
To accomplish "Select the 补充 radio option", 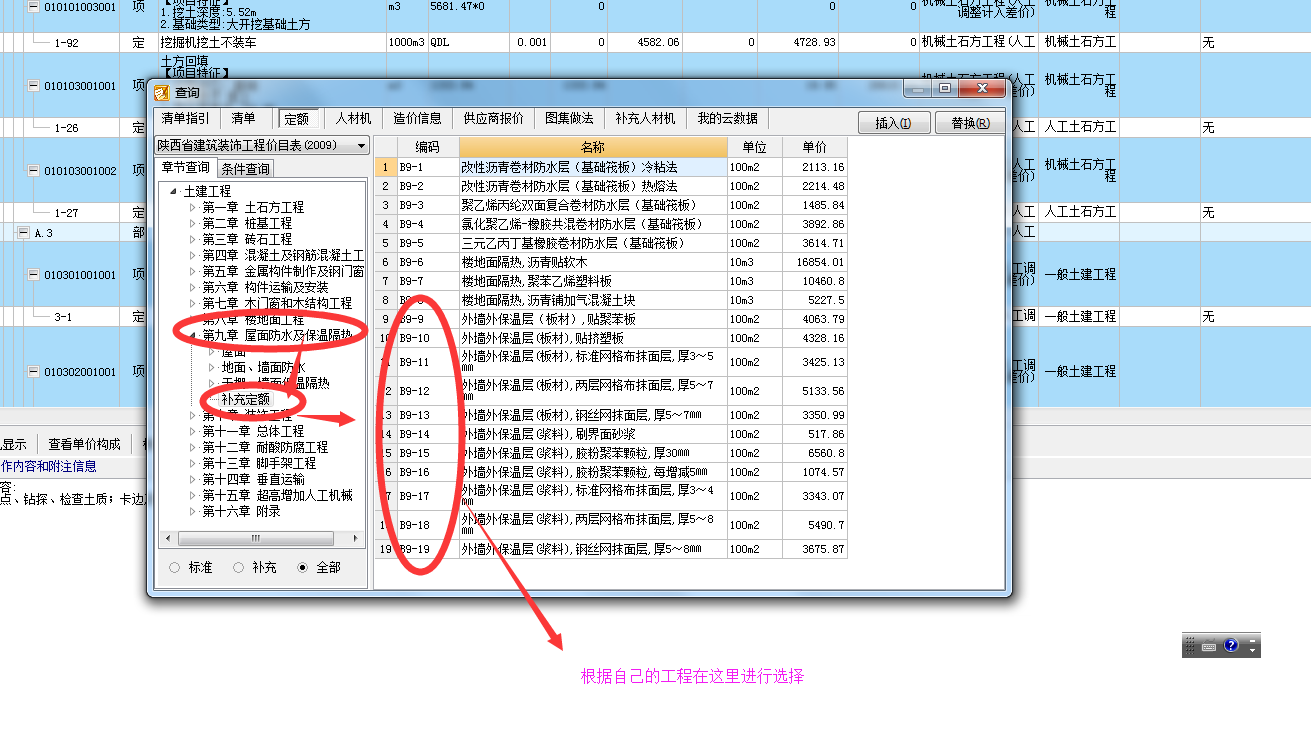I will point(238,567).
